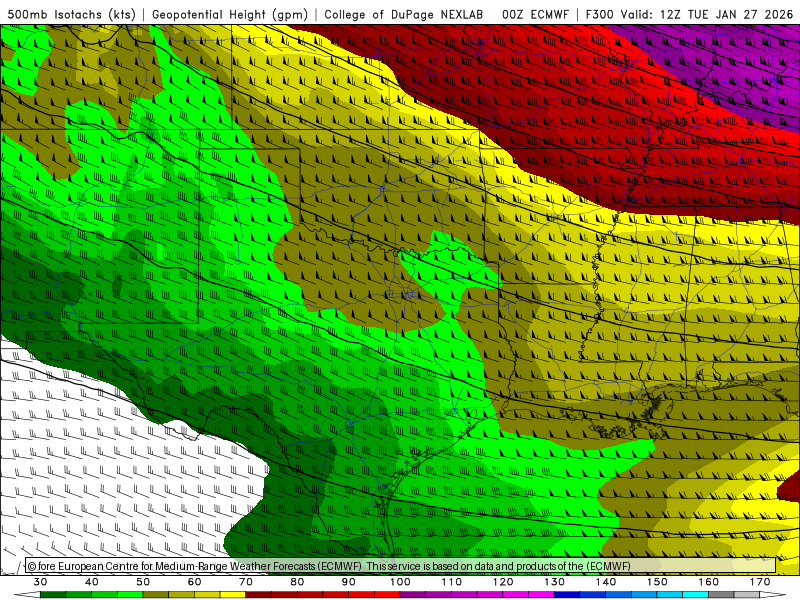Select the bright yellow 65-70 kt legend swatch

(x=233, y=595)
